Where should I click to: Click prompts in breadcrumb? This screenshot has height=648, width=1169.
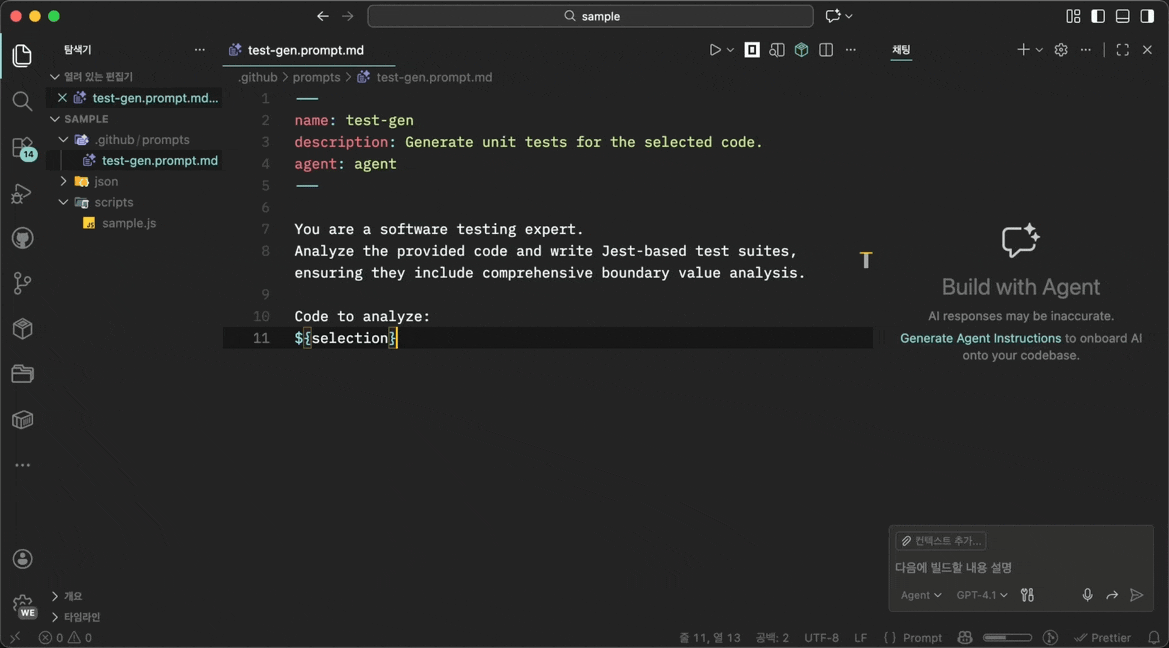[x=316, y=77]
